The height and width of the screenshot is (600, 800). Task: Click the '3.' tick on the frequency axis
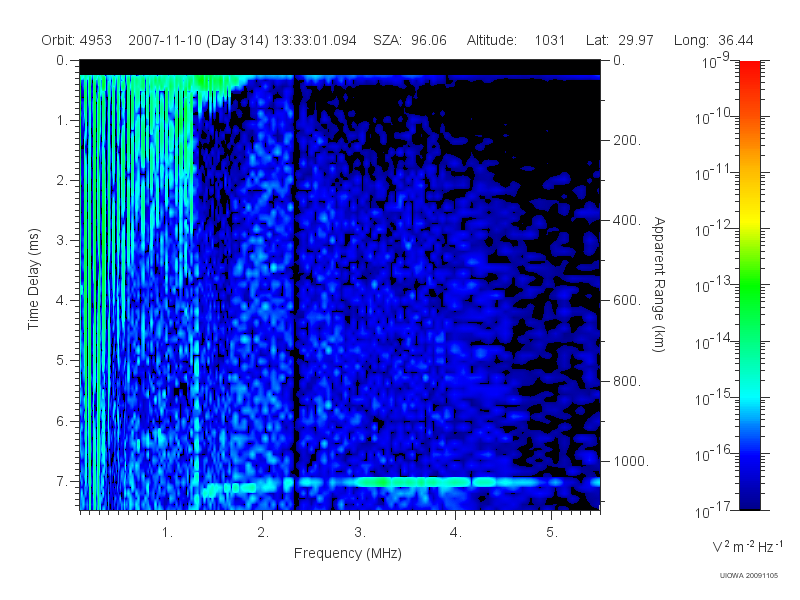[x=360, y=532]
